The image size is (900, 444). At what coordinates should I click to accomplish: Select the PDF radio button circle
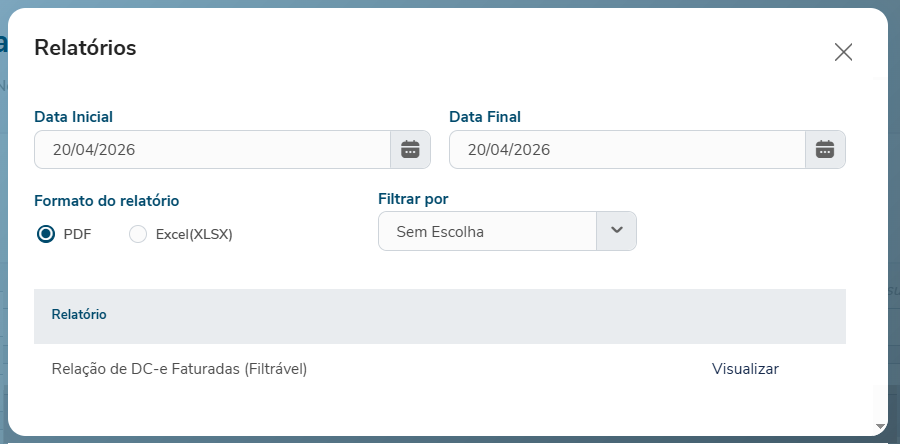[45, 234]
